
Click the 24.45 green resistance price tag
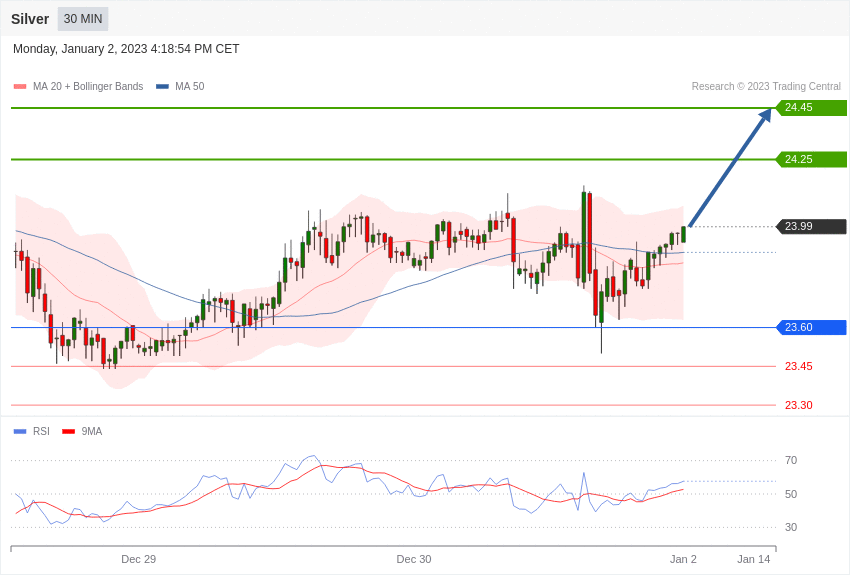point(812,107)
